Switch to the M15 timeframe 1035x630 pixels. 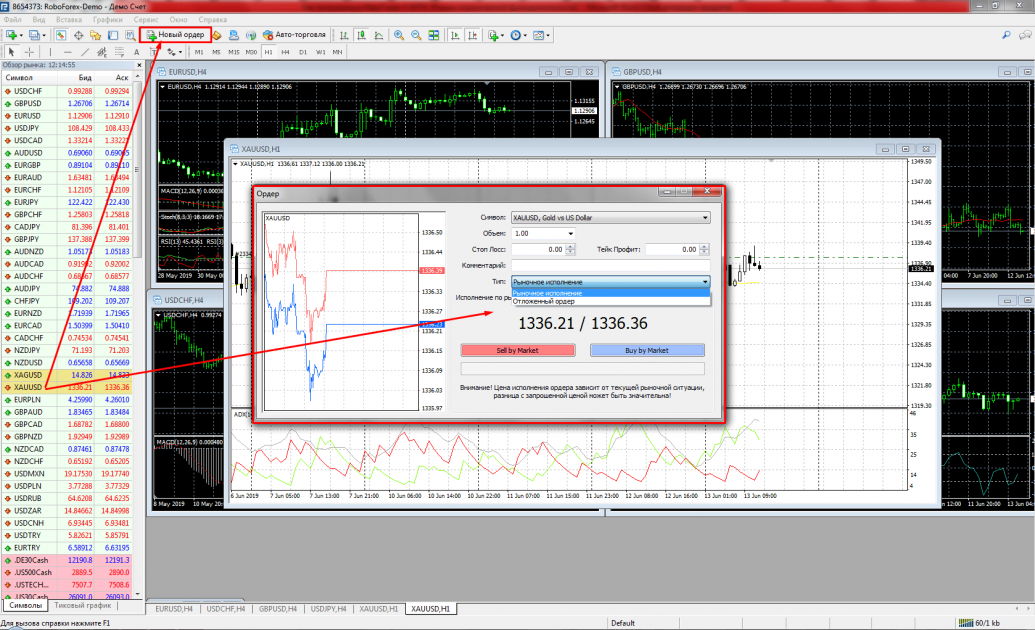233,51
